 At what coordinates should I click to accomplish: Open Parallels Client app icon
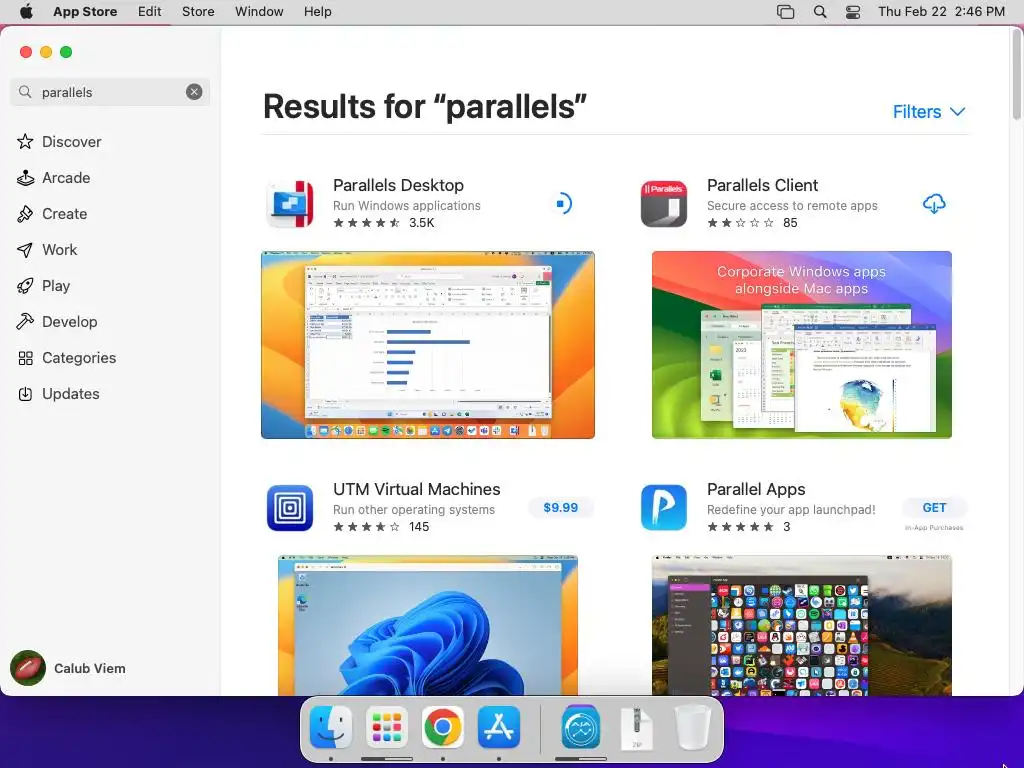point(664,204)
